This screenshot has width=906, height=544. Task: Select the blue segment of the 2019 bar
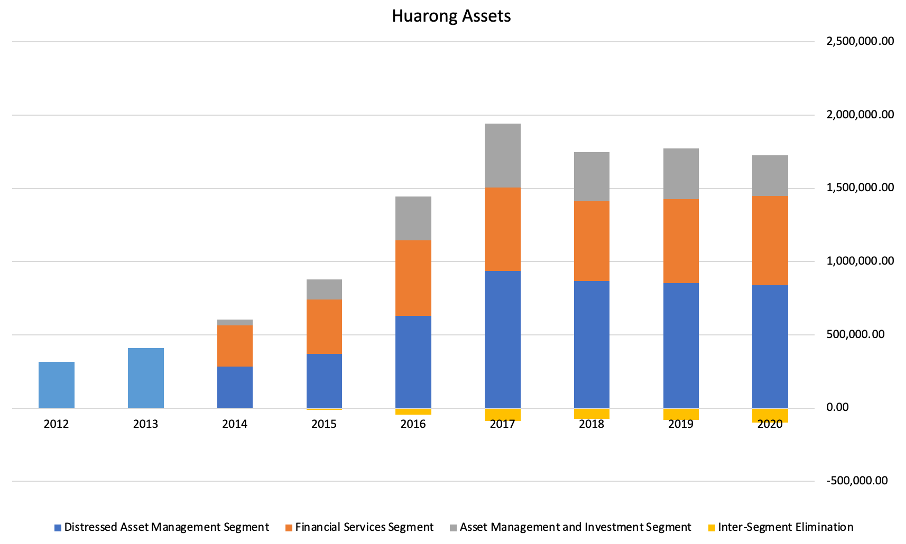[681, 346]
